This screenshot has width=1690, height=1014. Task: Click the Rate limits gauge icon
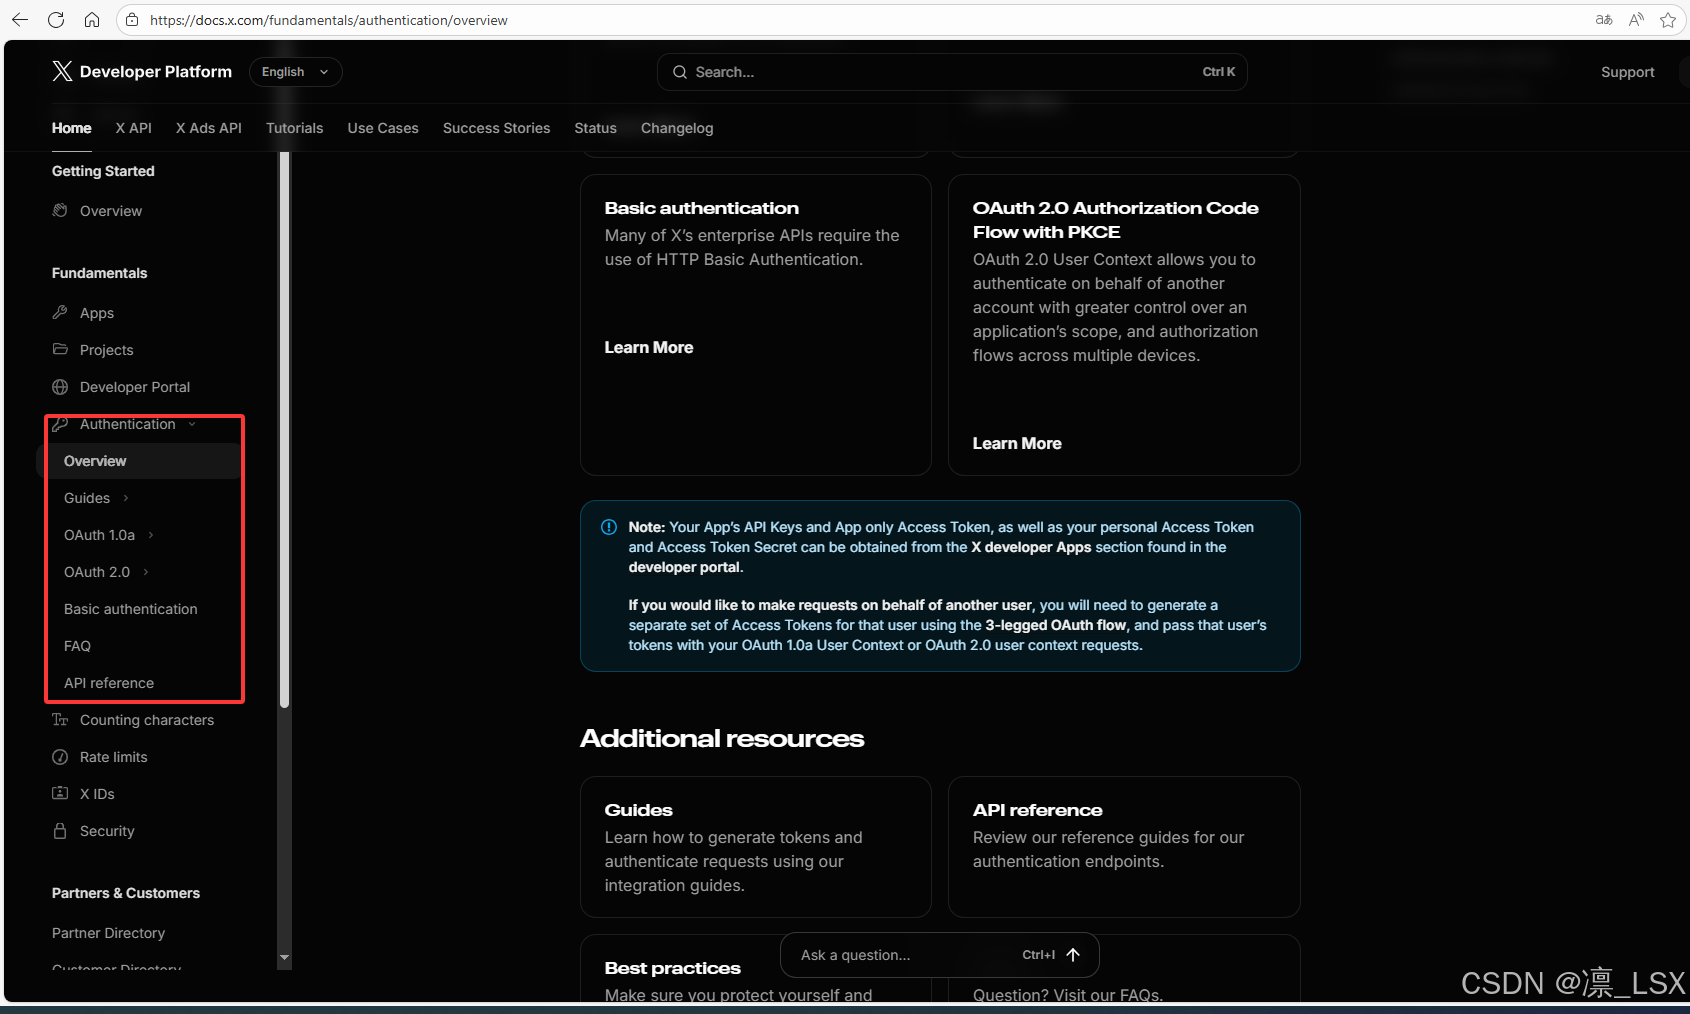(x=60, y=757)
